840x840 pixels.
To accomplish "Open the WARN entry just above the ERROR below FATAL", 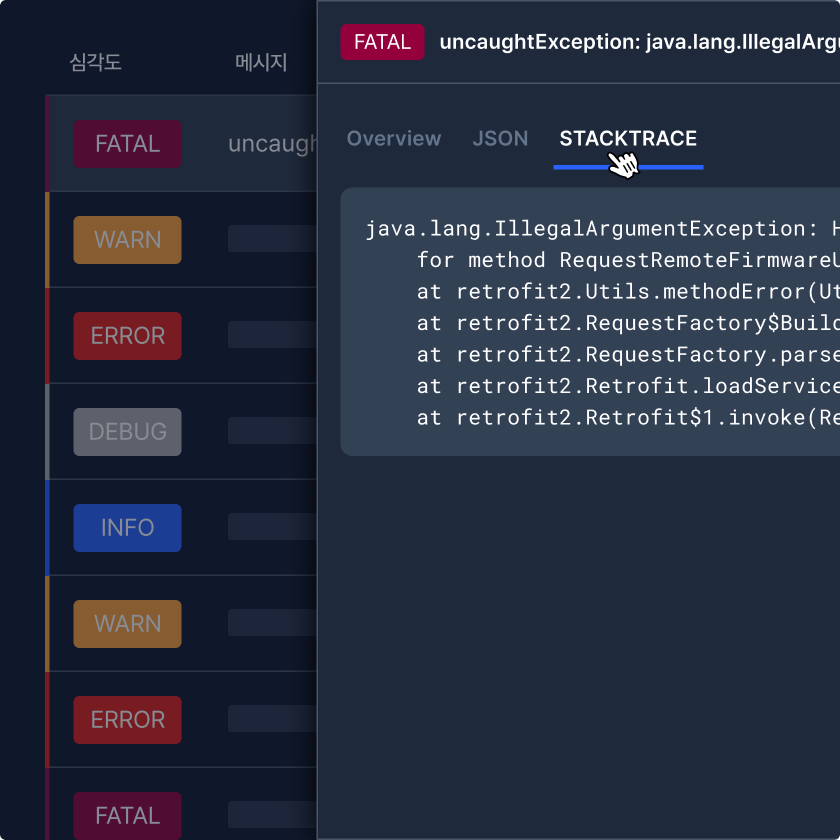I will tap(127, 240).
